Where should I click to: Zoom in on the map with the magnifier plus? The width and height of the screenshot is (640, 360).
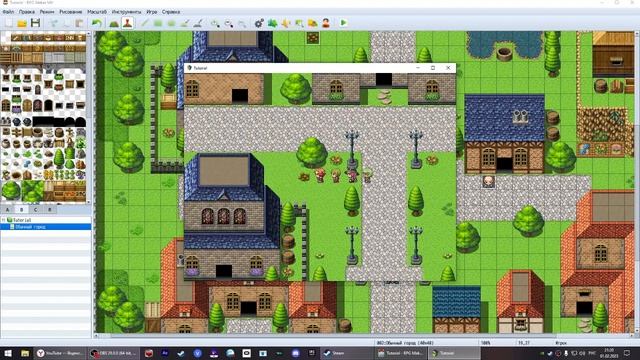pyautogui.click(x=215, y=23)
